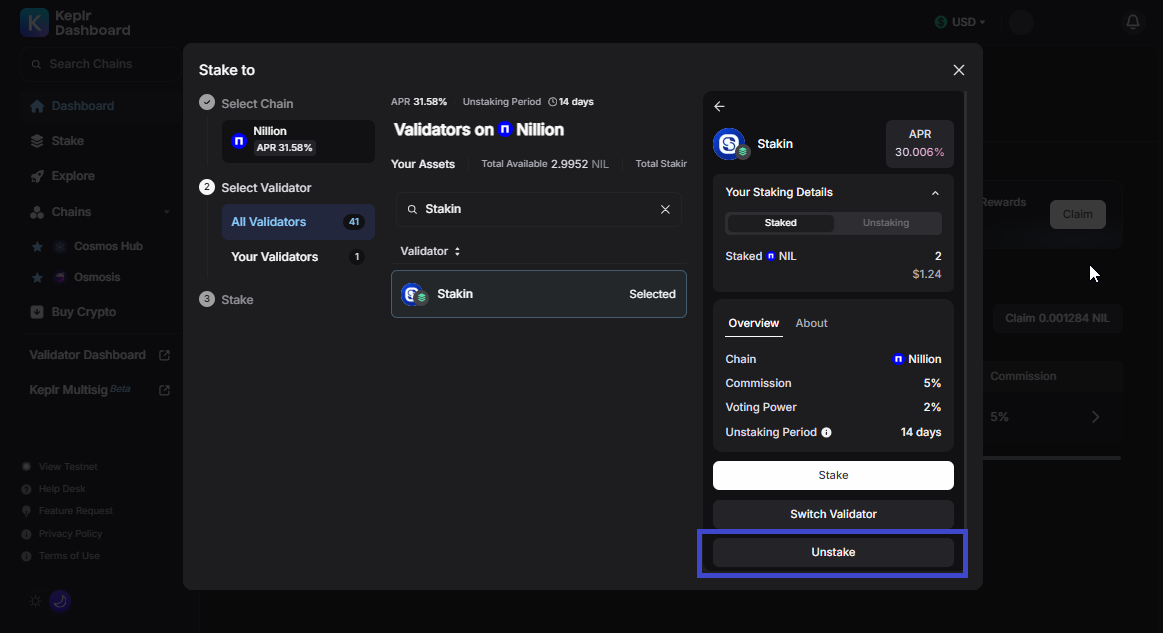Click inside the validator search field

(x=538, y=209)
